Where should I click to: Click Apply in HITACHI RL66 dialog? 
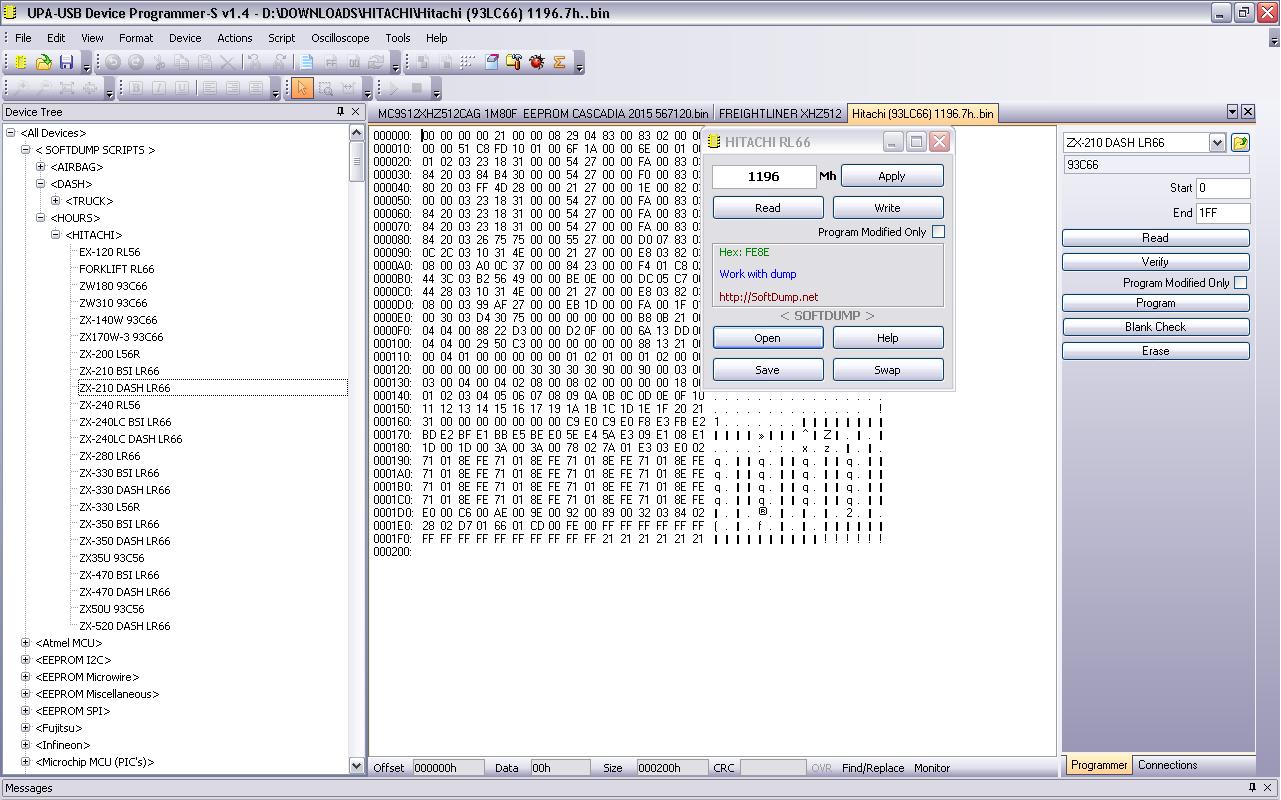892,176
